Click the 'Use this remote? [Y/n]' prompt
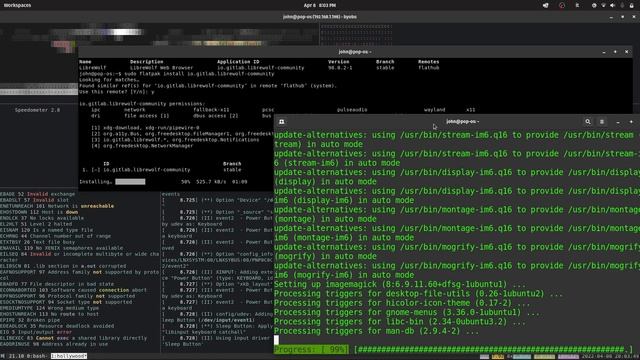 click(117, 92)
